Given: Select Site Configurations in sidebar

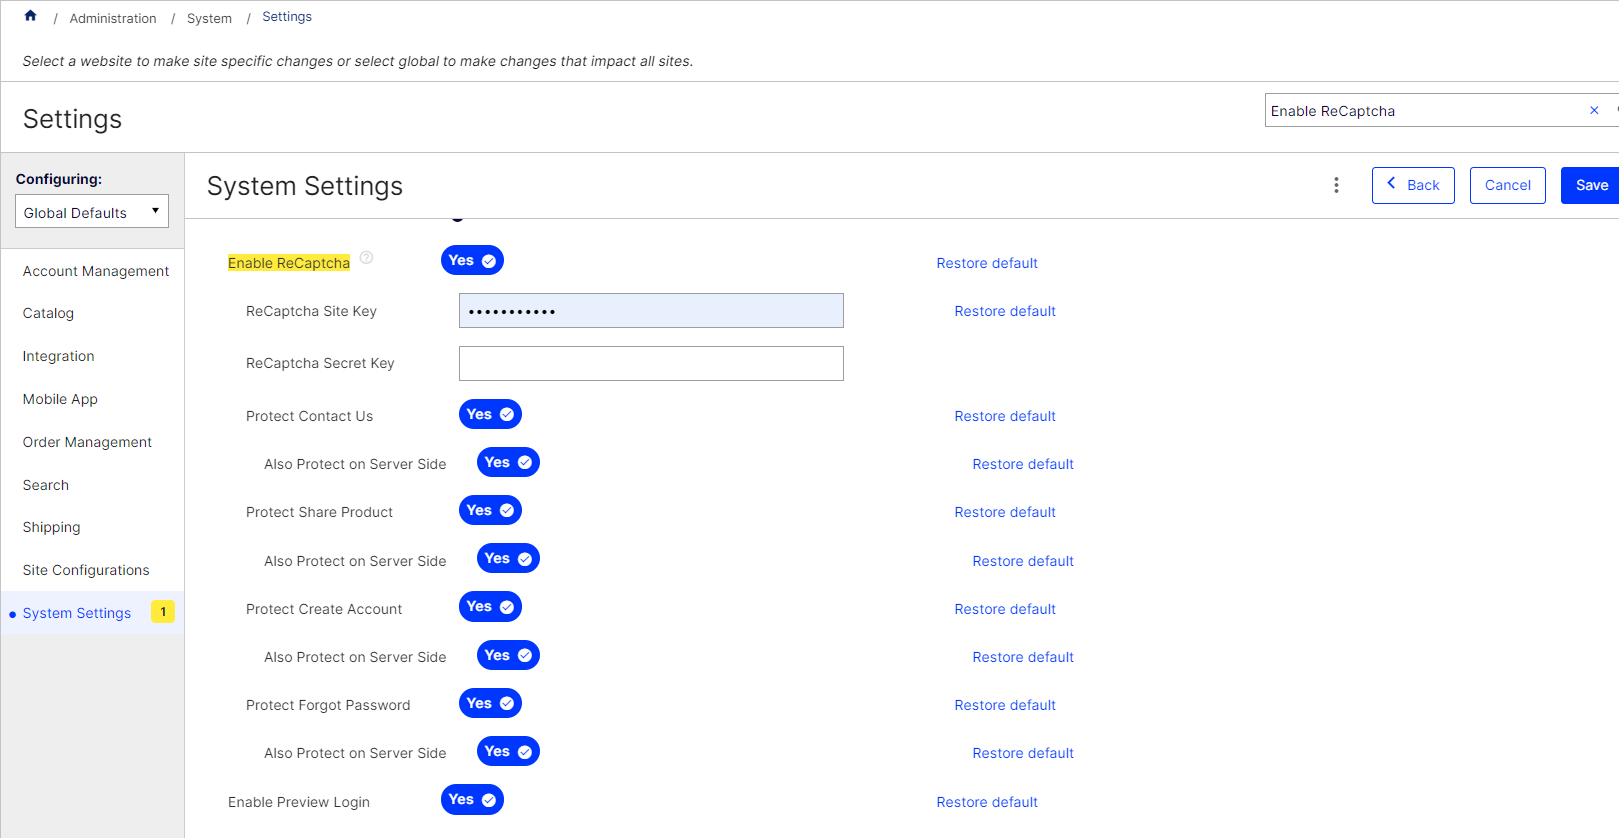Looking at the screenshot, I should click(x=86, y=570).
